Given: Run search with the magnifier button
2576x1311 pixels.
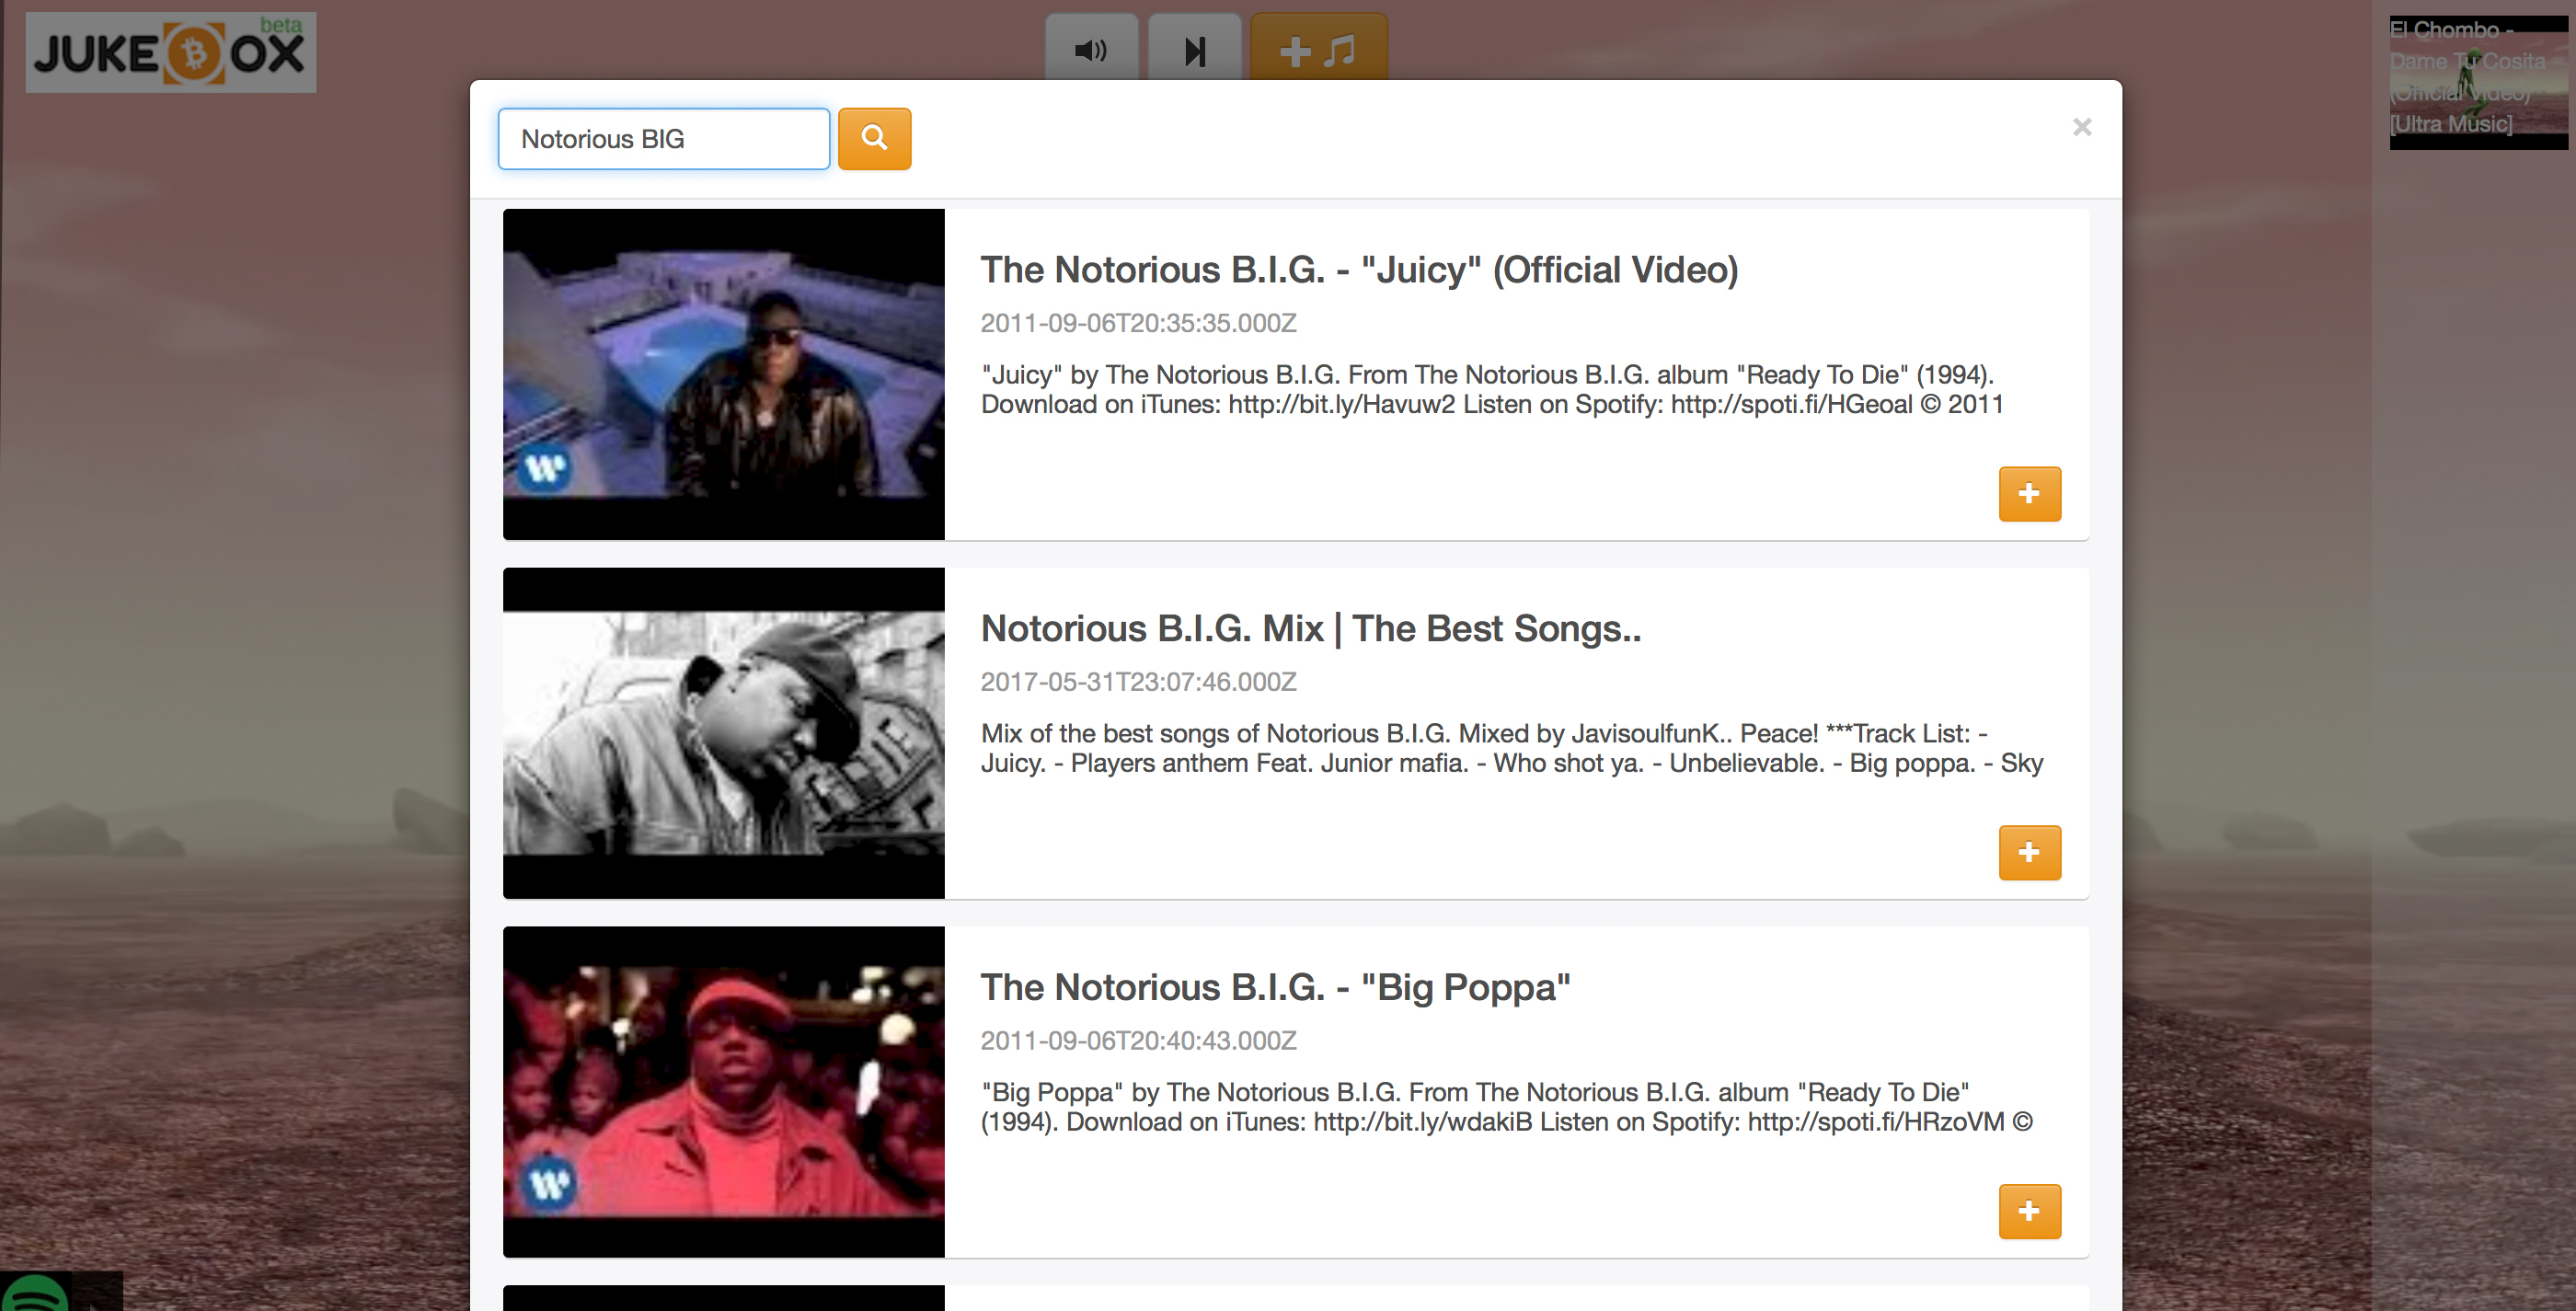Looking at the screenshot, I should pyautogui.click(x=874, y=138).
